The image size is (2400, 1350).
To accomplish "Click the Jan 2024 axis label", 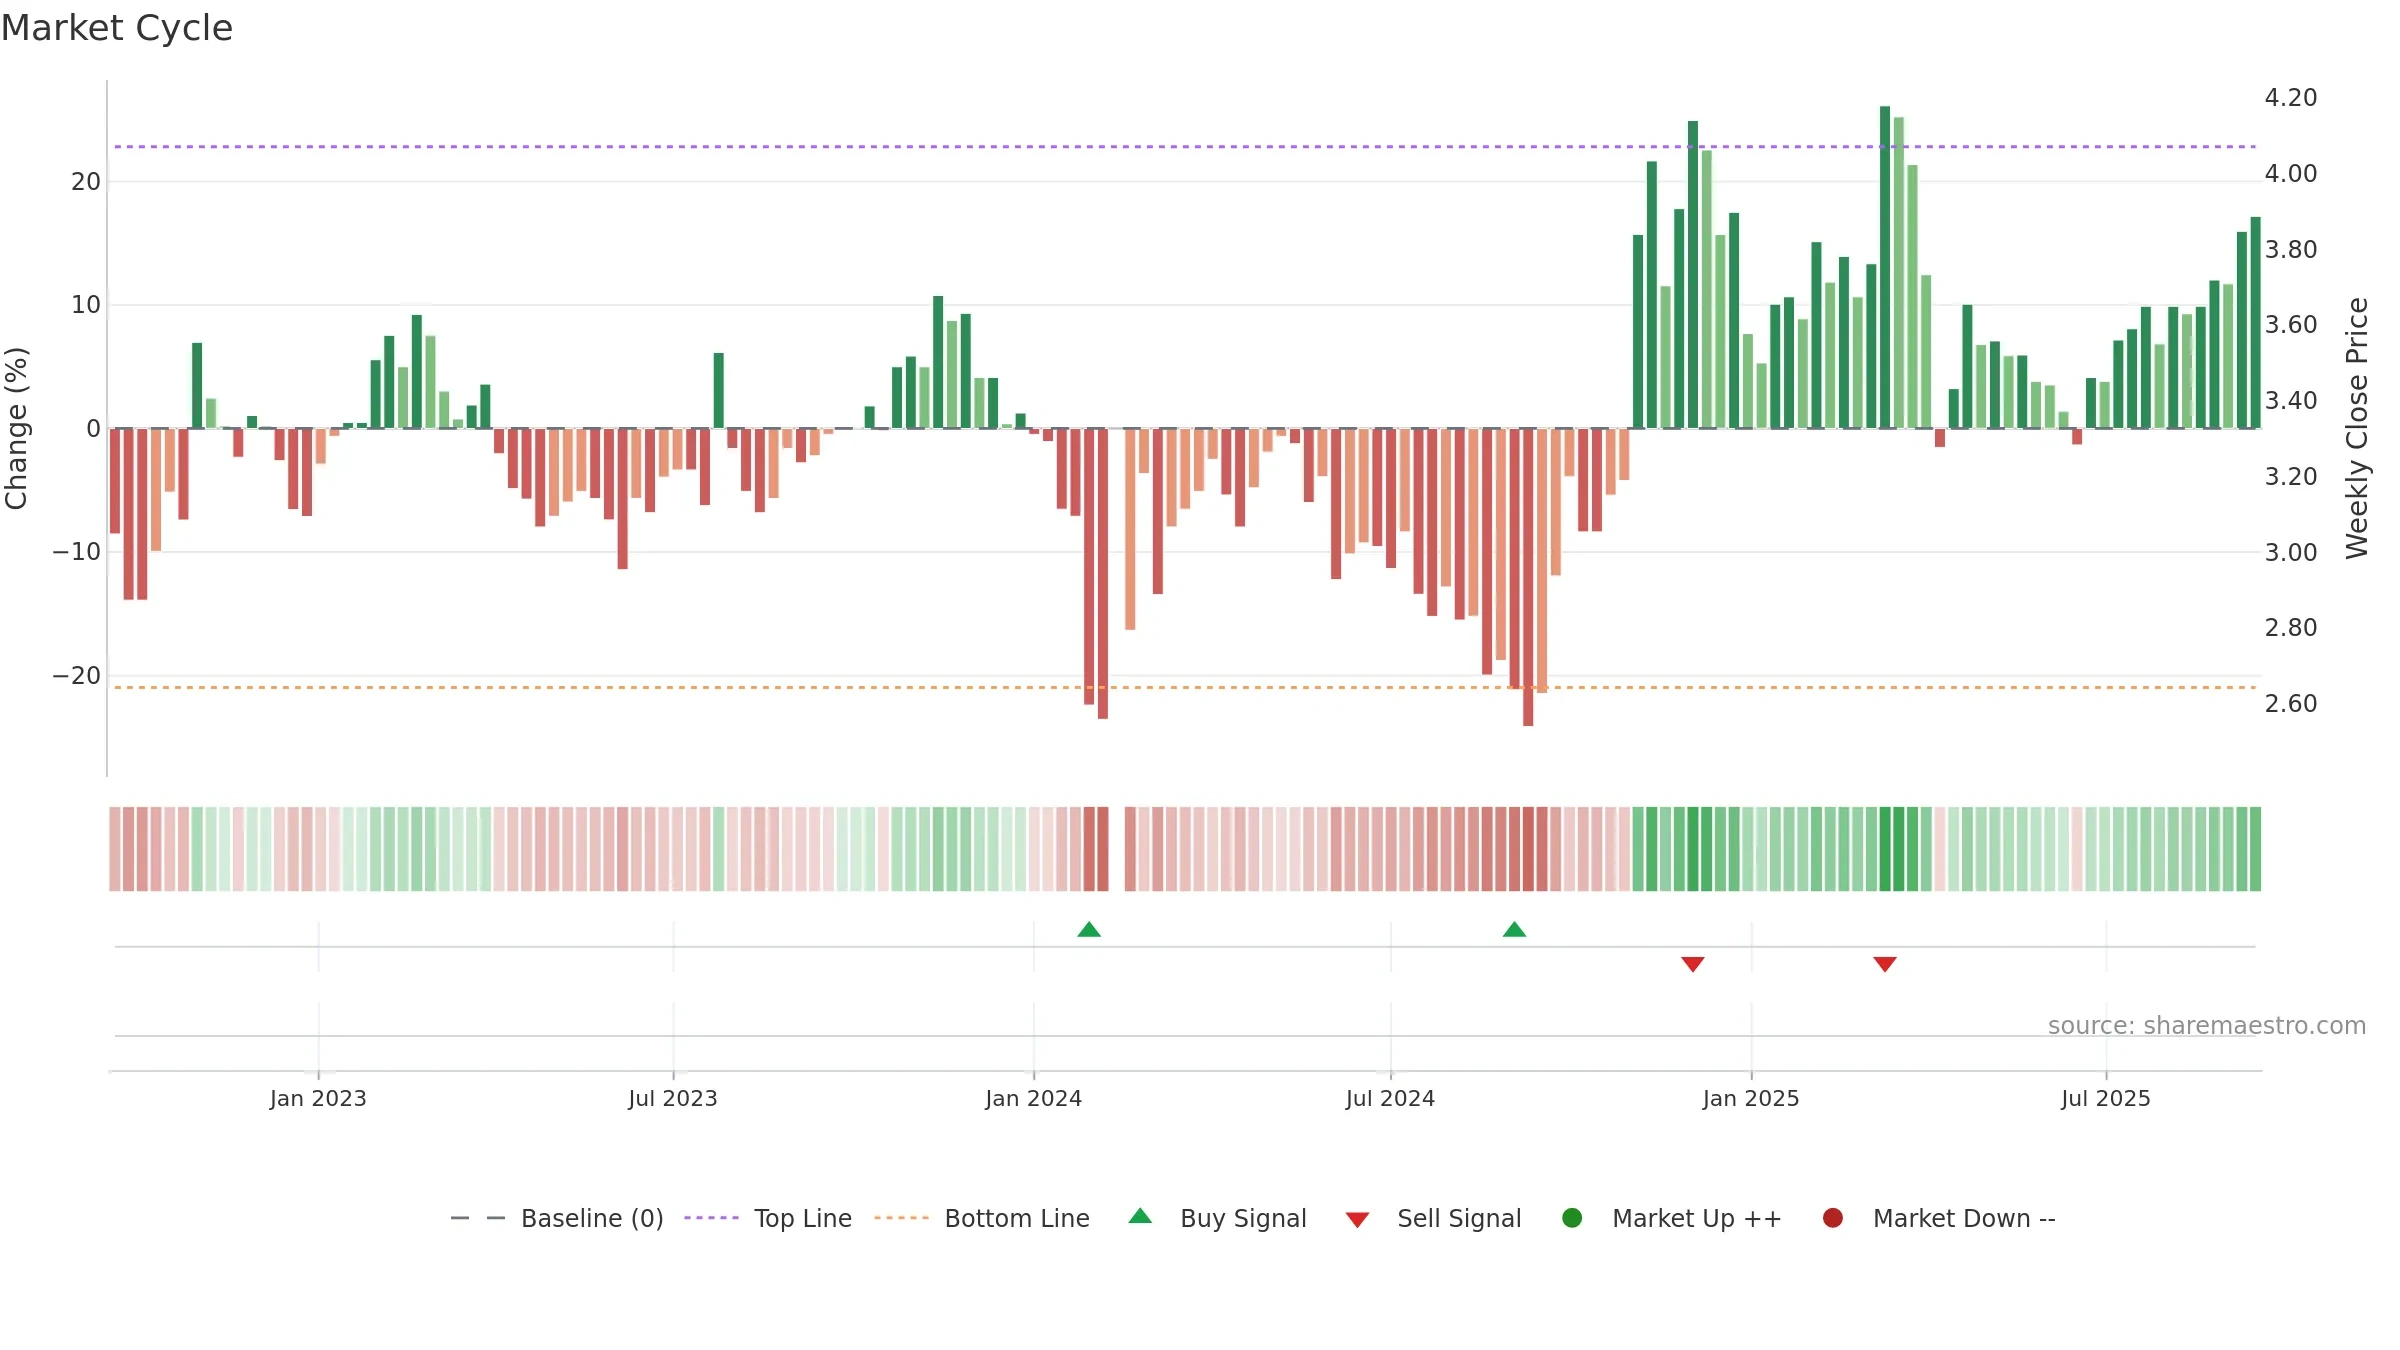I will 1034,1099.
